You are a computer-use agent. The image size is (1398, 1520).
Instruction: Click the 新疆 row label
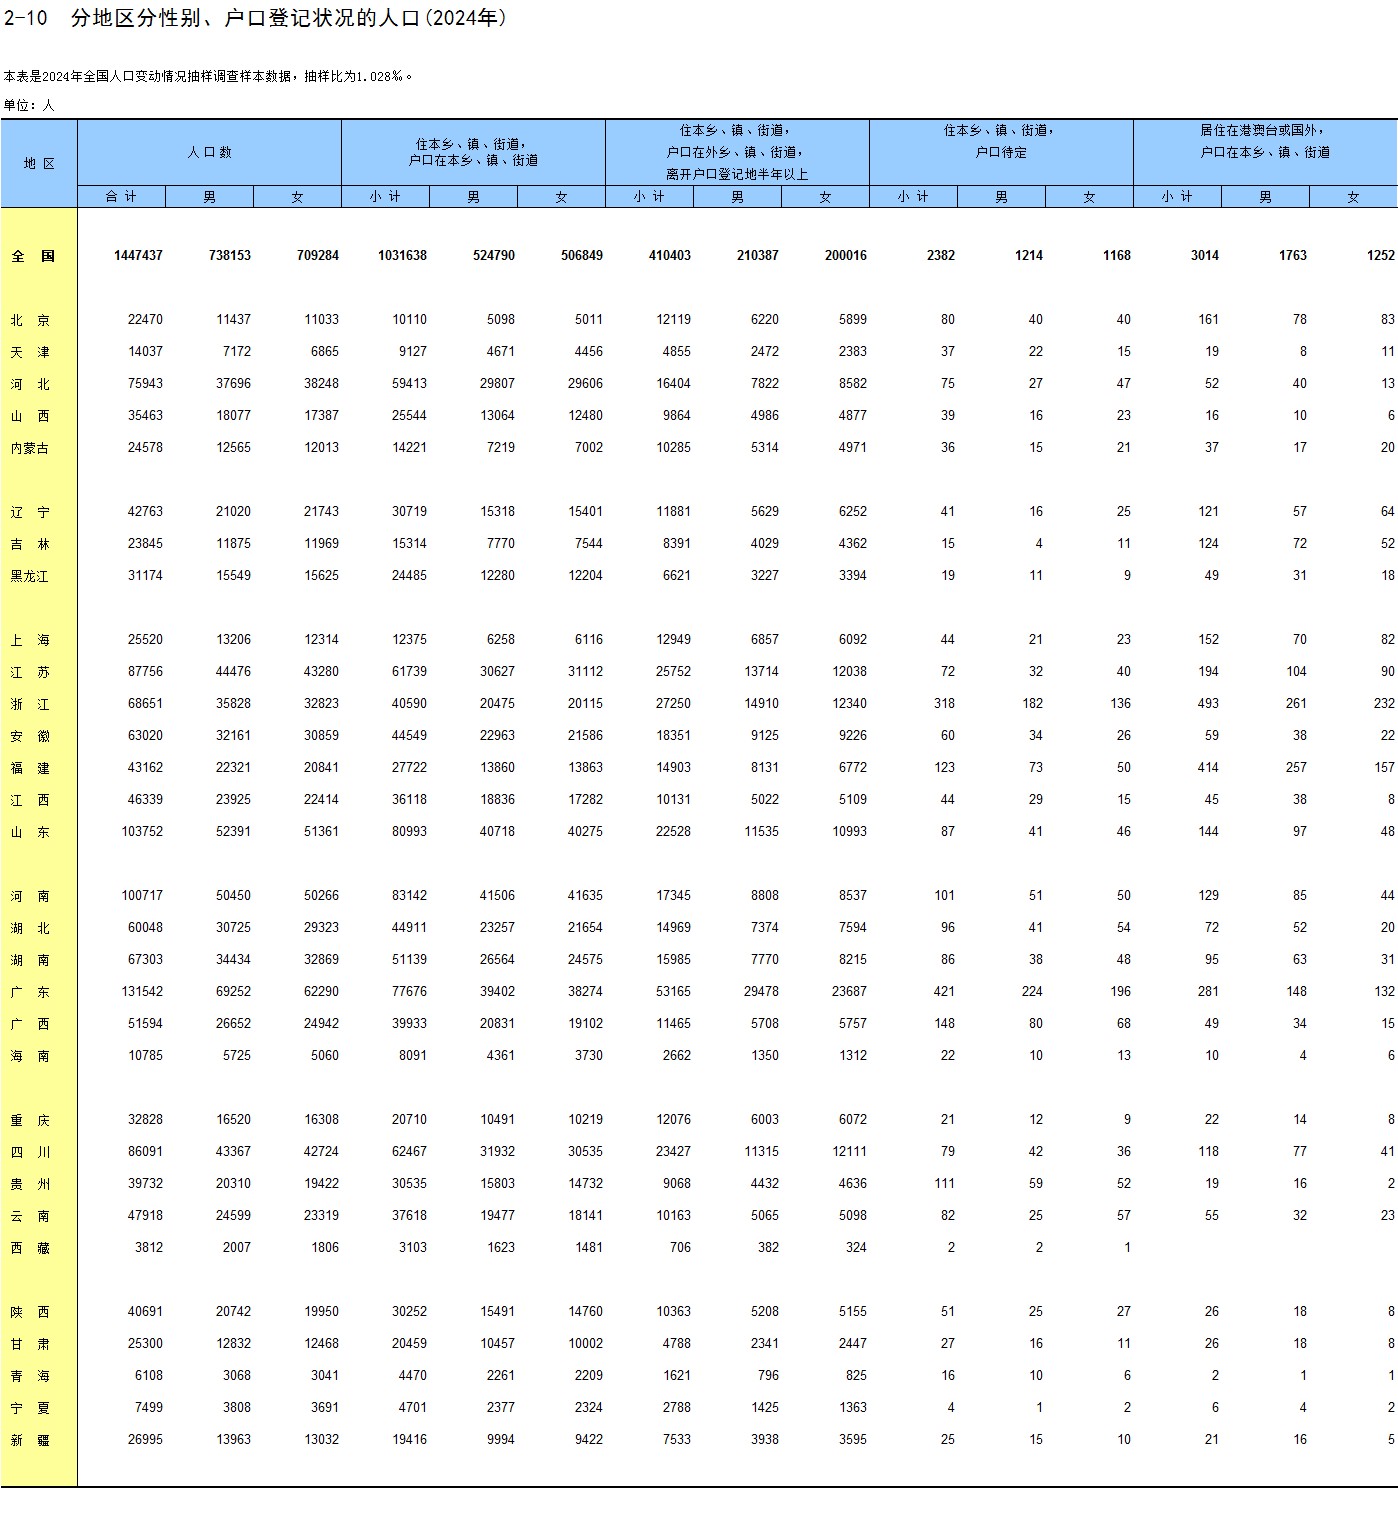[30, 1440]
